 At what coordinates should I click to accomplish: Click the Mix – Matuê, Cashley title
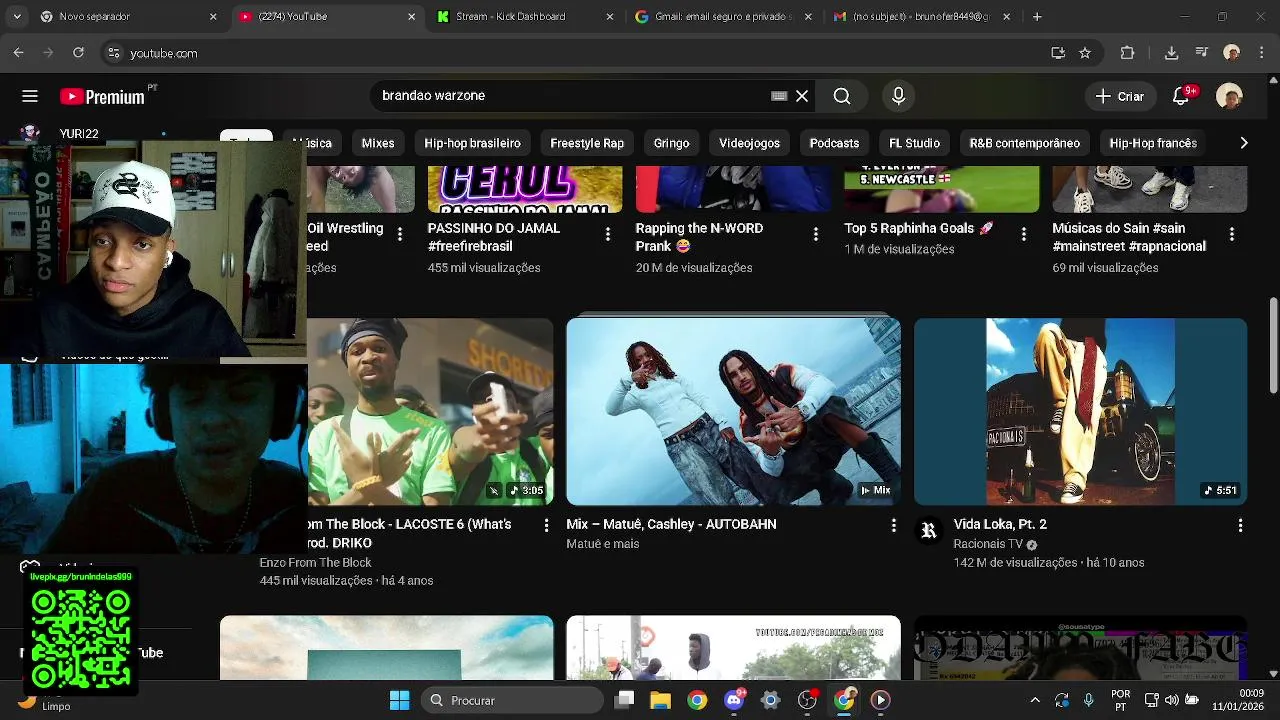[671, 524]
